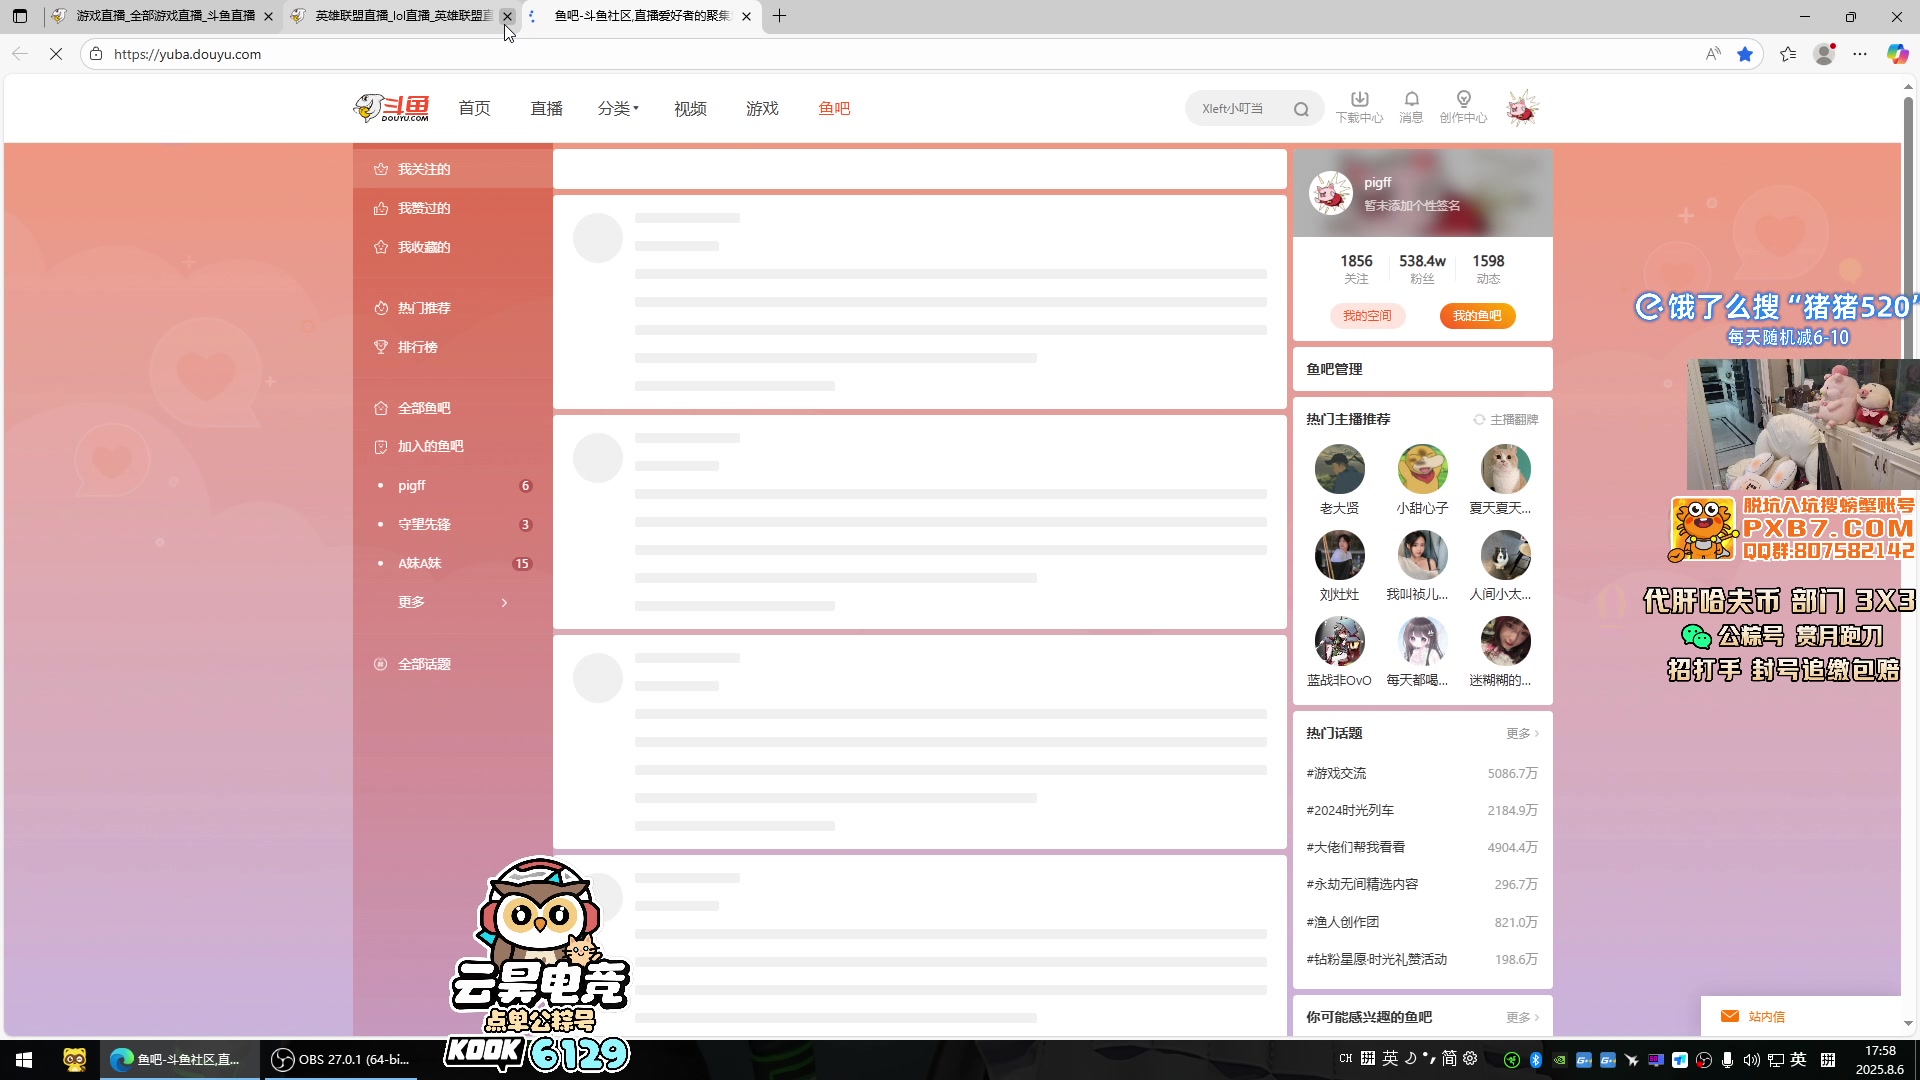The width and height of the screenshot is (1920, 1080).
Task: Go to the 视频 navigation tab
Action: click(690, 108)
